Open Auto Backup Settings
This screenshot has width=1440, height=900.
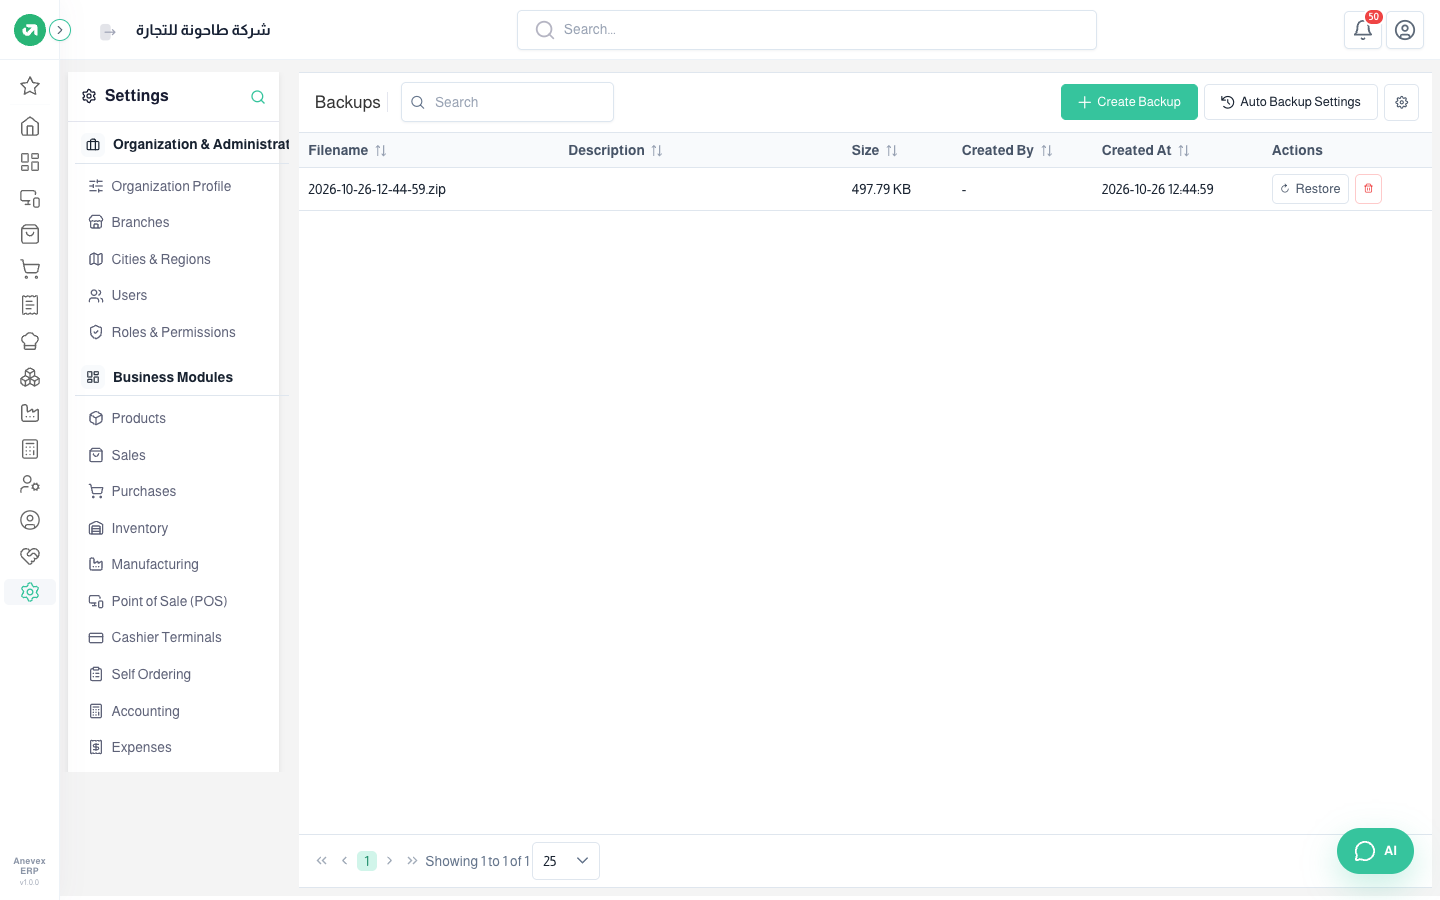(x=1291, y=102)
